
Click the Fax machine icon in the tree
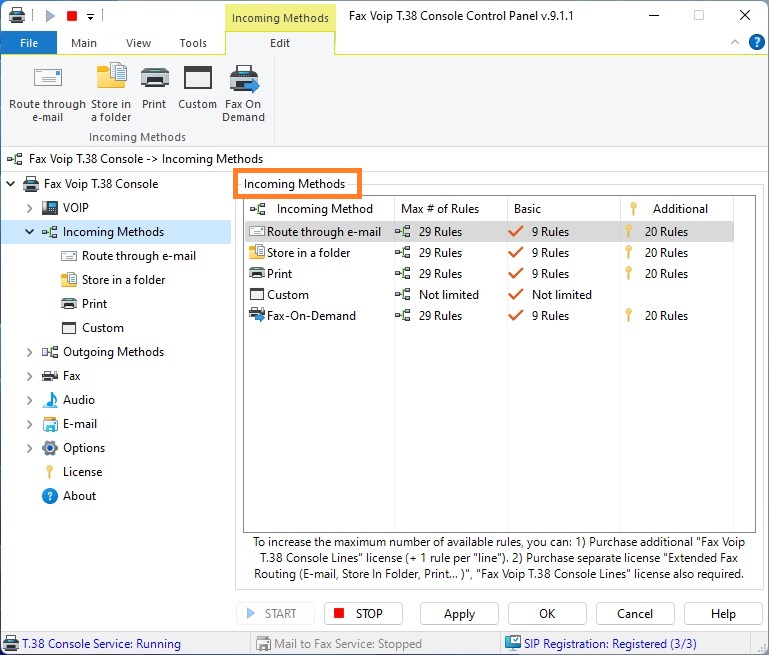[x=50, y=376]
